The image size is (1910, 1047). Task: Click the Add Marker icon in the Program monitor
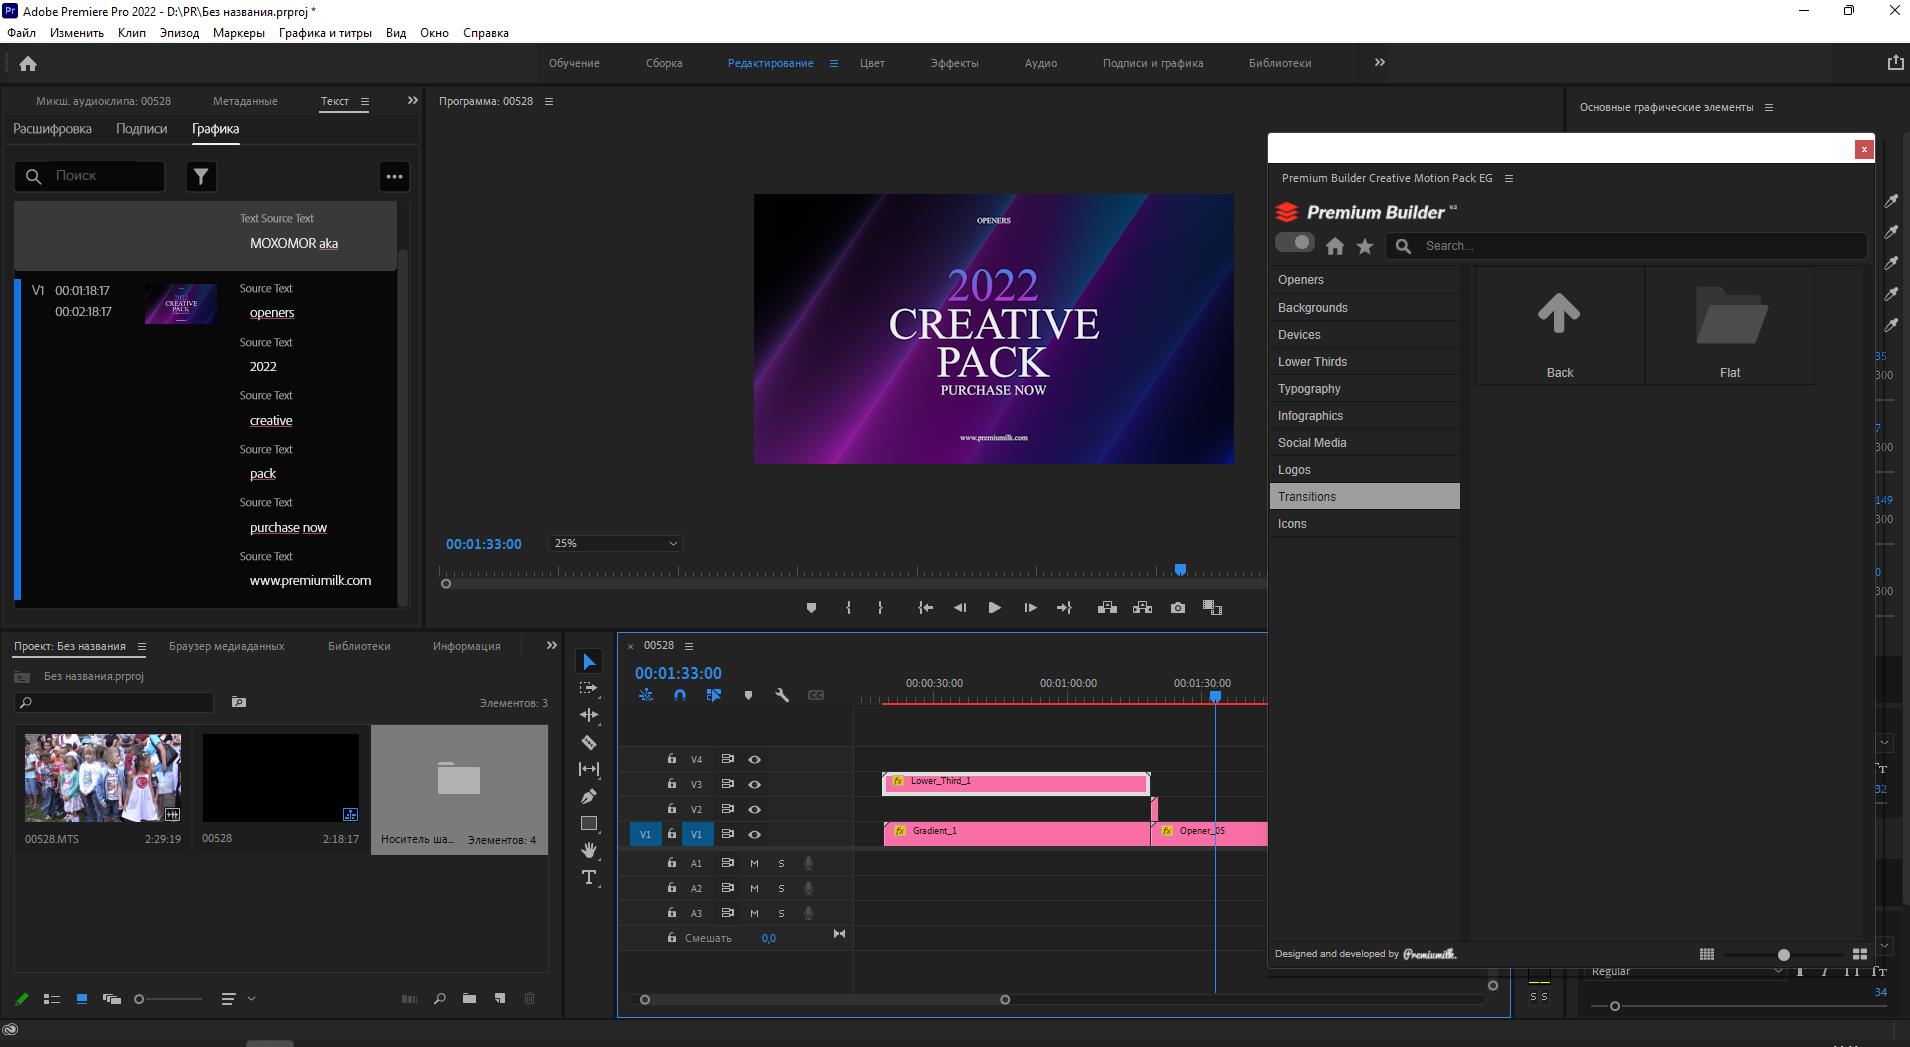click(x=811, y=607)
